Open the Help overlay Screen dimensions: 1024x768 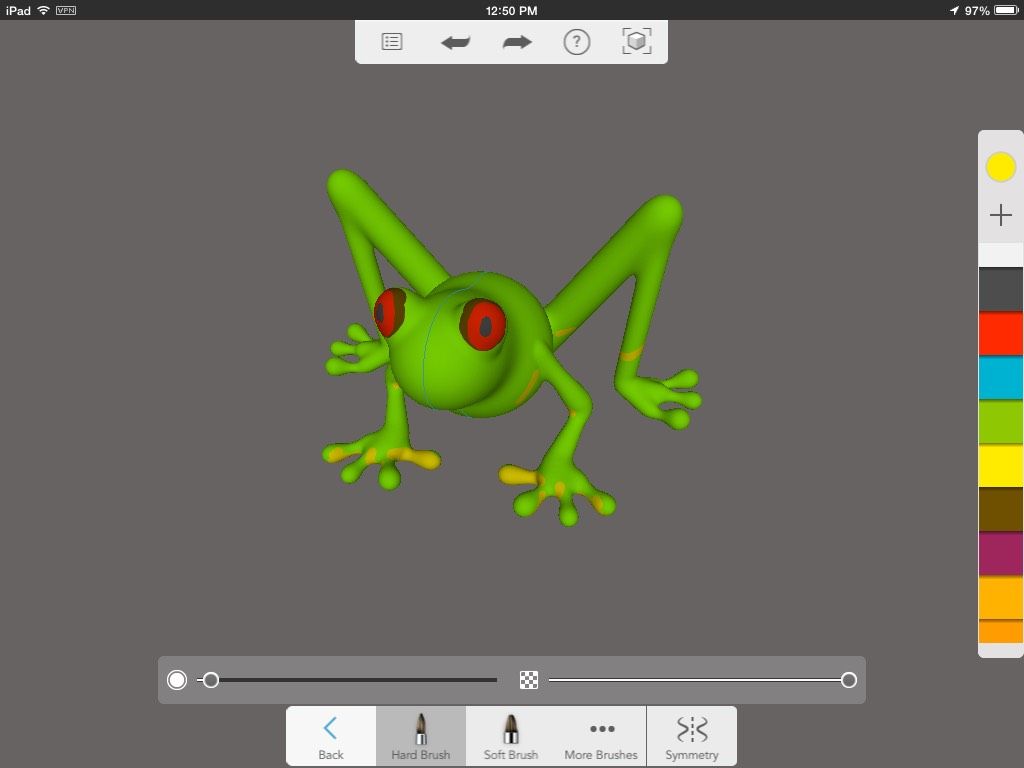pyautogui.click(x=576, y=42)
